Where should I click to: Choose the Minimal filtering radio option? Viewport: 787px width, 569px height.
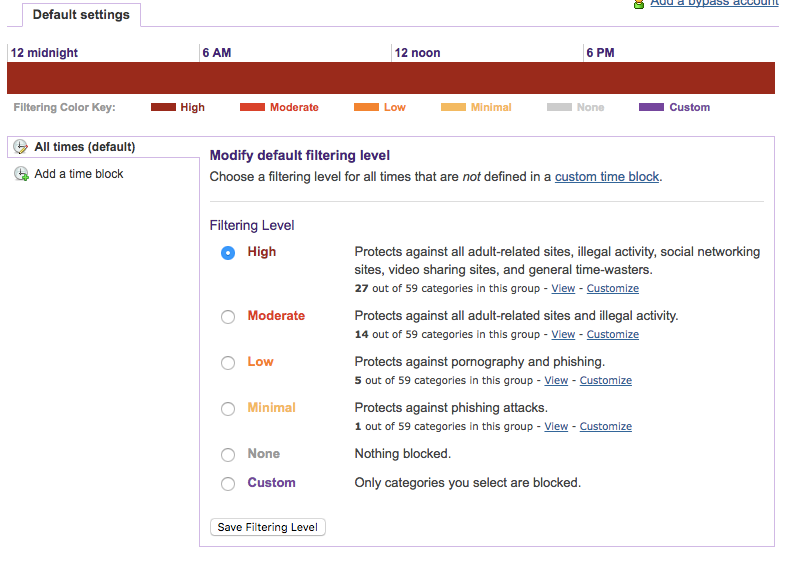(228, 409)
